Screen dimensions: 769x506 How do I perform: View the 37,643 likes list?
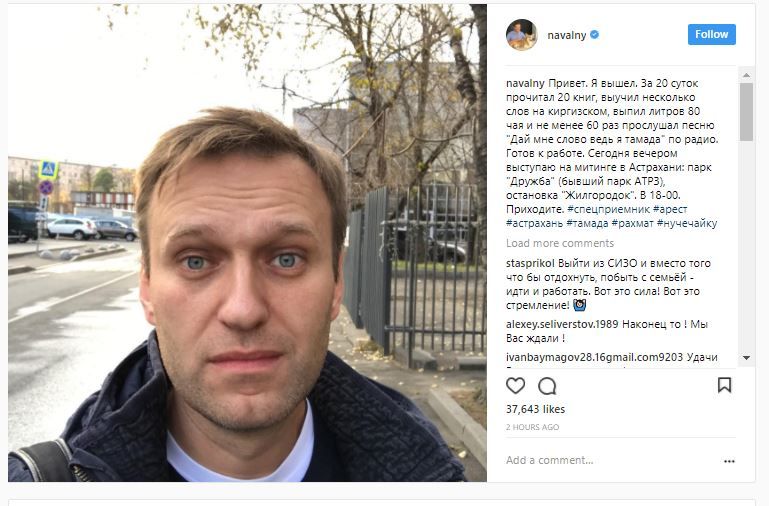click(x=536, y=409)
